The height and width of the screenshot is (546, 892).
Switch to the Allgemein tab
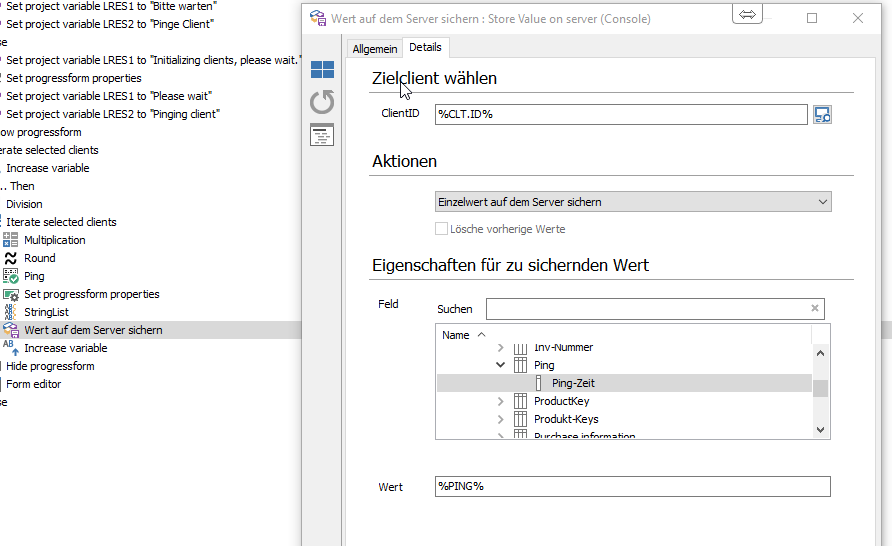click(x=375, y=49)
